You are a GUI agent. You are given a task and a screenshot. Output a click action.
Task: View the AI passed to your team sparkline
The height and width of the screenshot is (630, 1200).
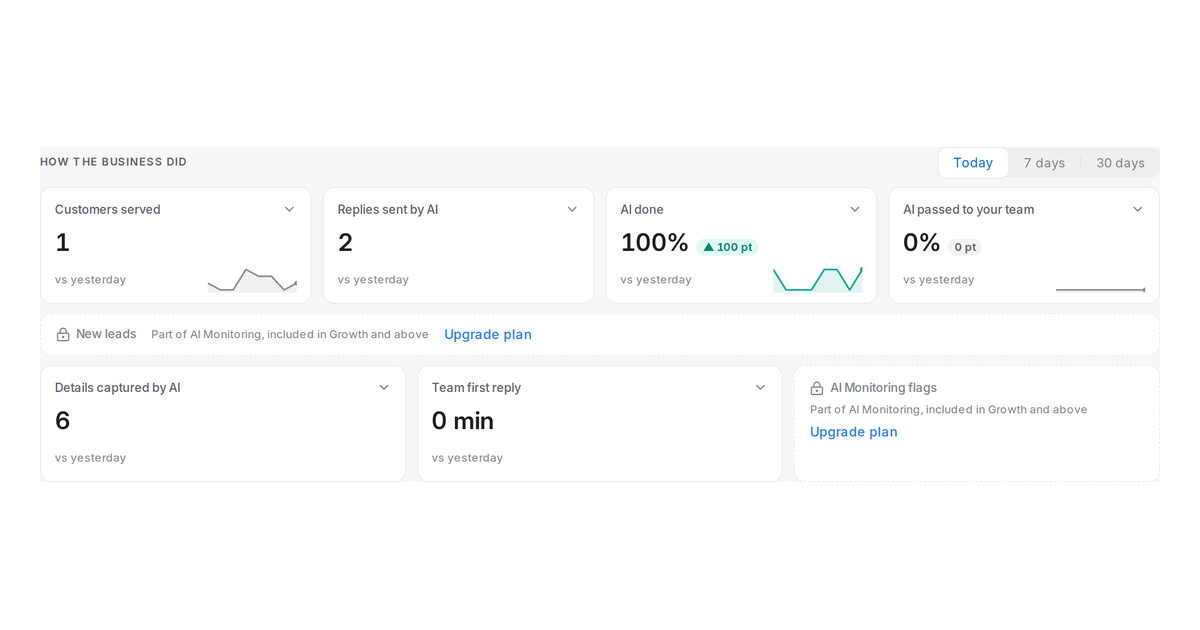(x=1100, y=289)
